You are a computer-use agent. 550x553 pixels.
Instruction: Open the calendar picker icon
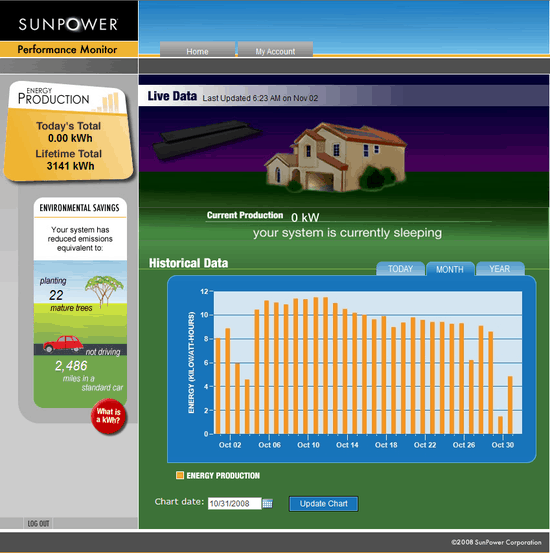(267, 503)
